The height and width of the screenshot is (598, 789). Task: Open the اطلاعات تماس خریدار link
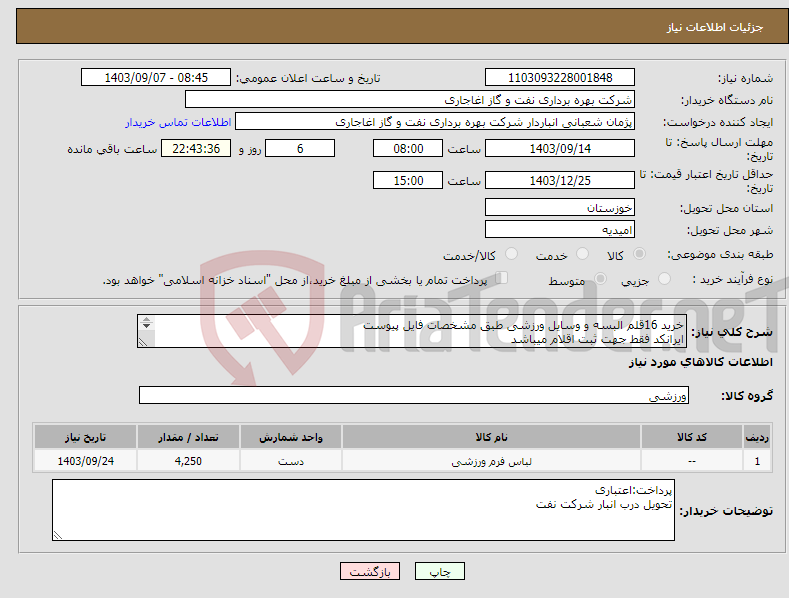pyautogui.click(x=178, y=122)
